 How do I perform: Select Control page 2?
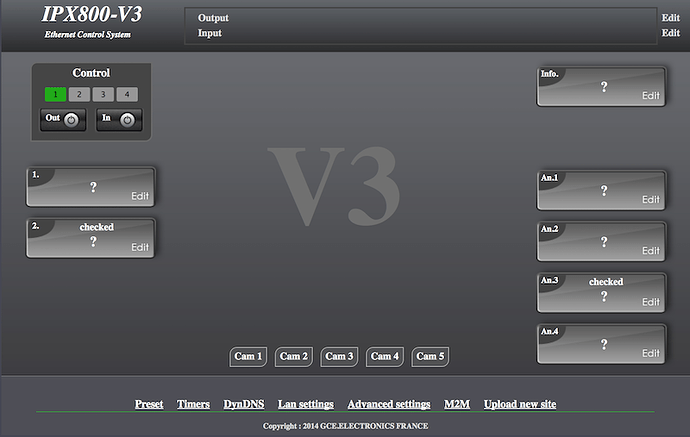pyautogui.click(x=79, y=94)
